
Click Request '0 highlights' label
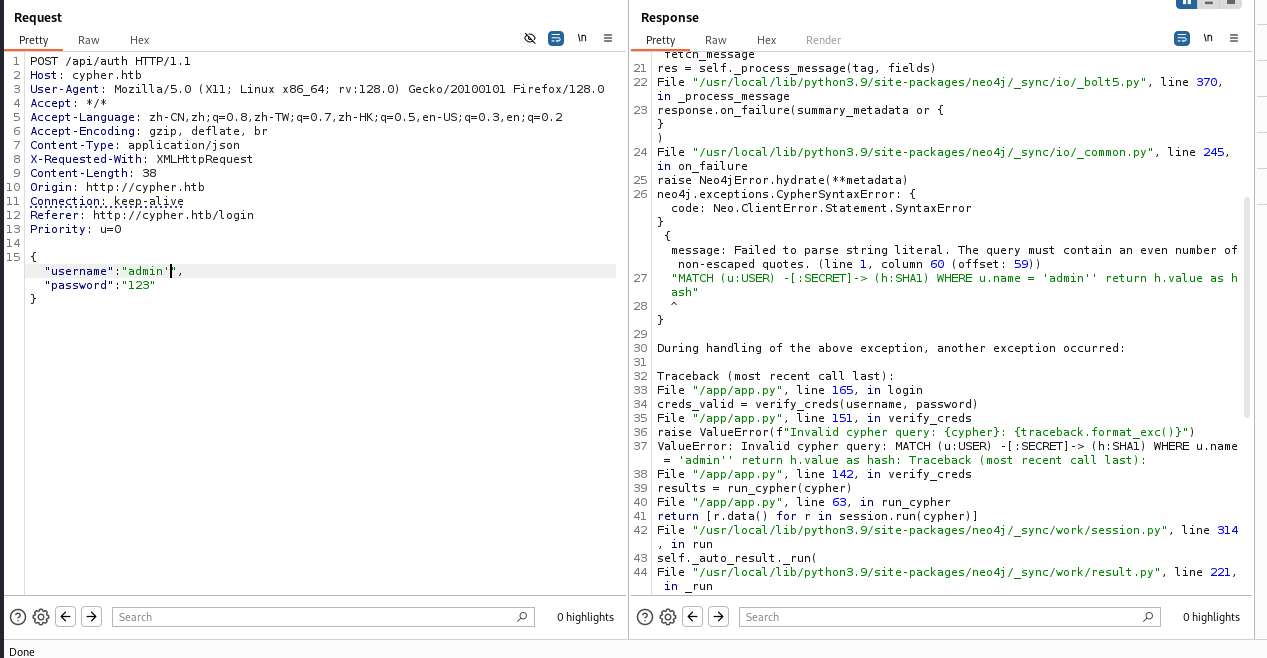(585, 617)
